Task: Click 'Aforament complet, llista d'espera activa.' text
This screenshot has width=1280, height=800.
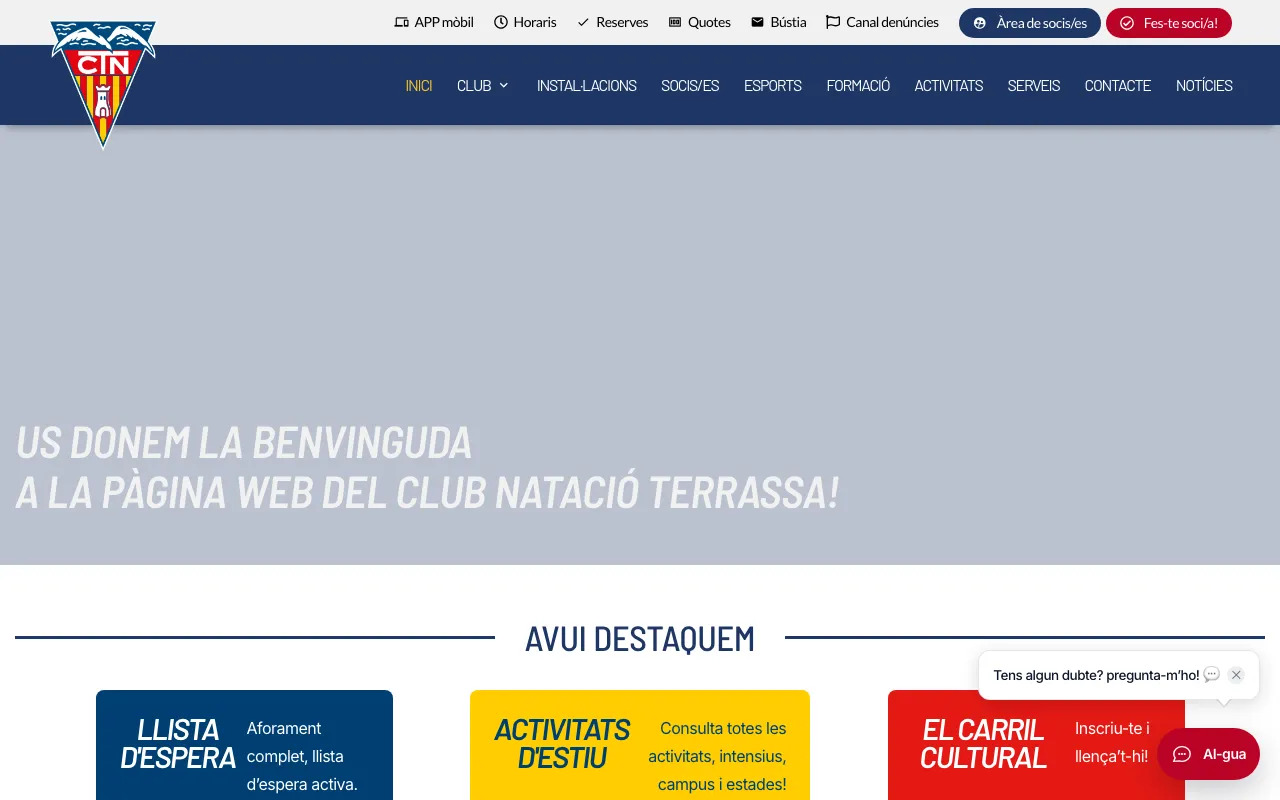Action: tap(302, 756)
